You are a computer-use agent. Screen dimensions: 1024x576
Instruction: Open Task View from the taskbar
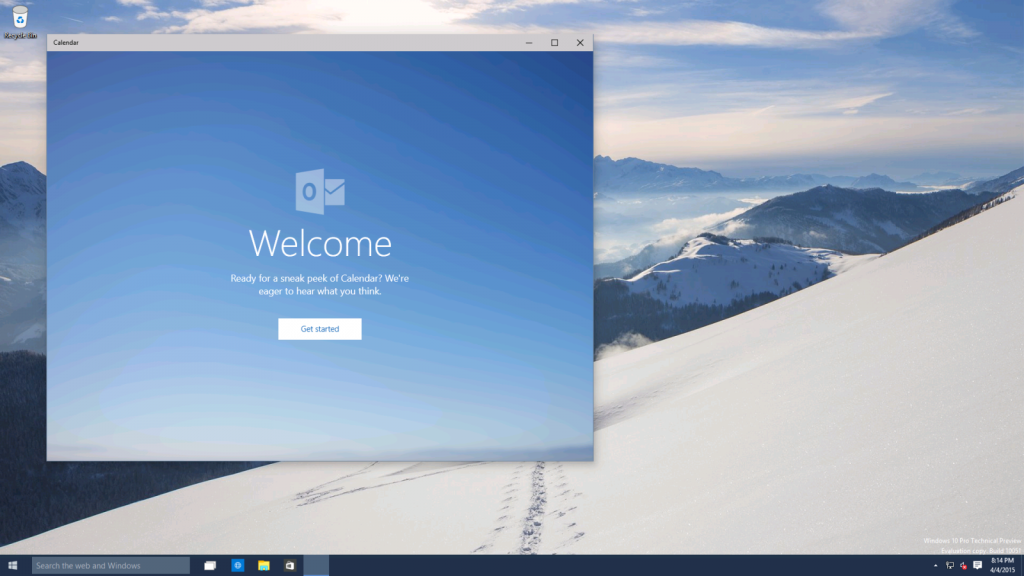[210, 566]
